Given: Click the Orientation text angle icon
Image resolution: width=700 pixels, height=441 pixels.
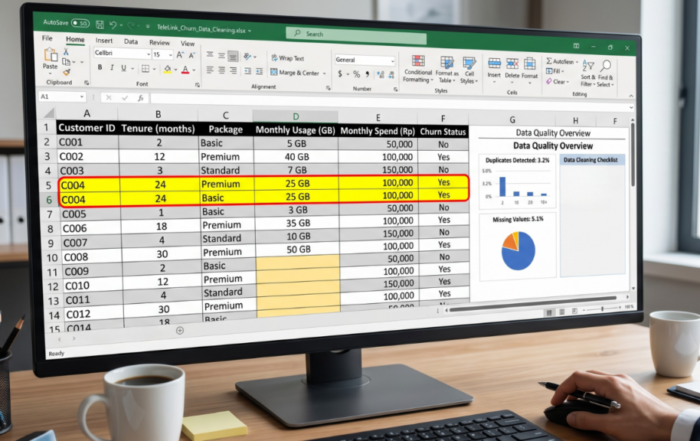Looking at the screenshot, I should point(247,57).
